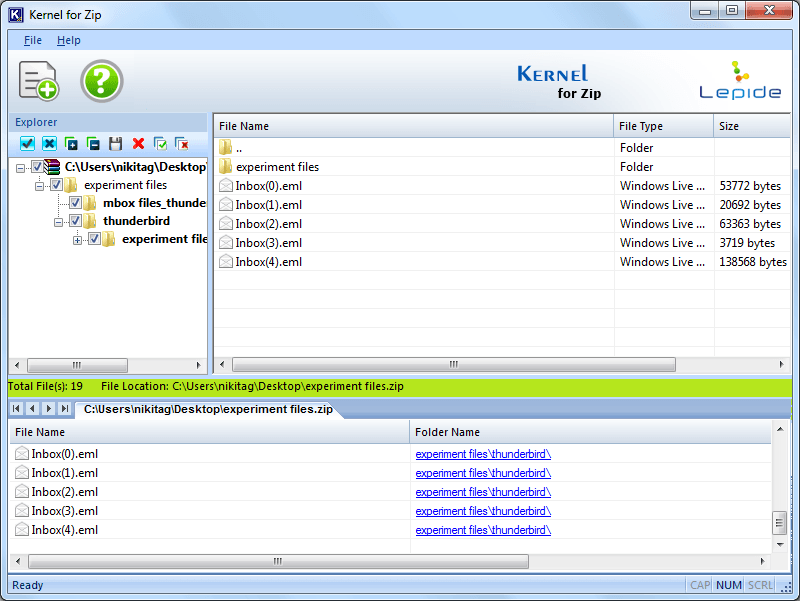Select Inbox(1).eml in the upper file list
Screen dimensions: 800x601
(268, 205)
